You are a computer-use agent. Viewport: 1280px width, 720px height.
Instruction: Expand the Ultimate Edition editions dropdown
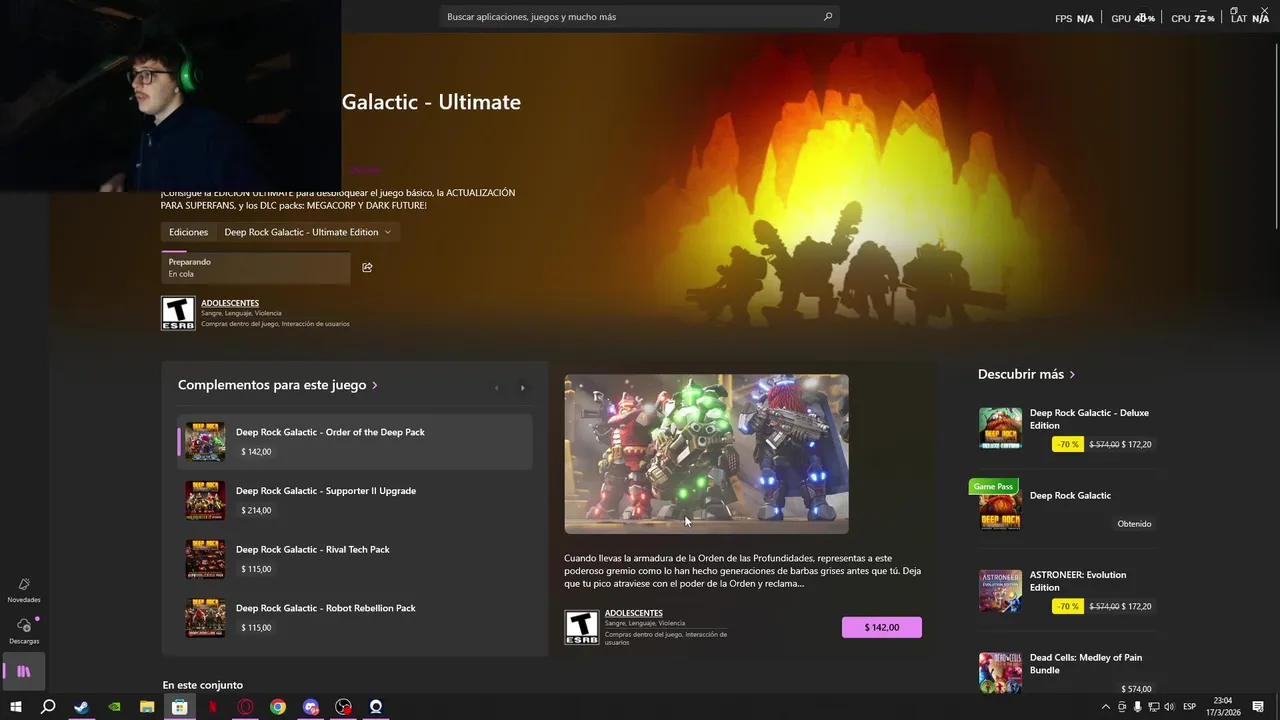pos(308,232)
